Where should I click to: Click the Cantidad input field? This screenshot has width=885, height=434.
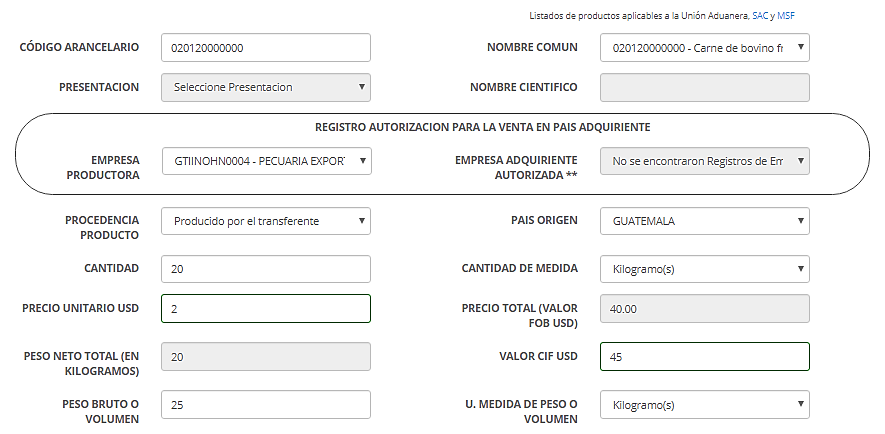266,269
